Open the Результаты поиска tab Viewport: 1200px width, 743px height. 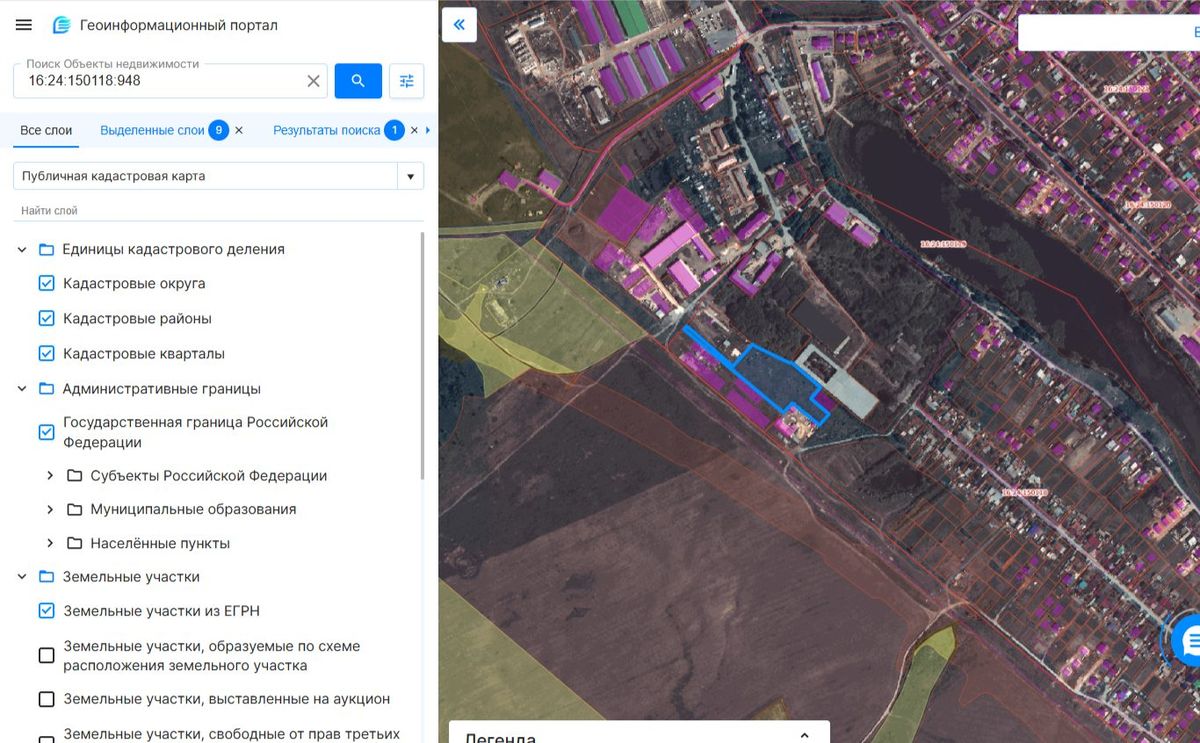[x=326, y=130]
